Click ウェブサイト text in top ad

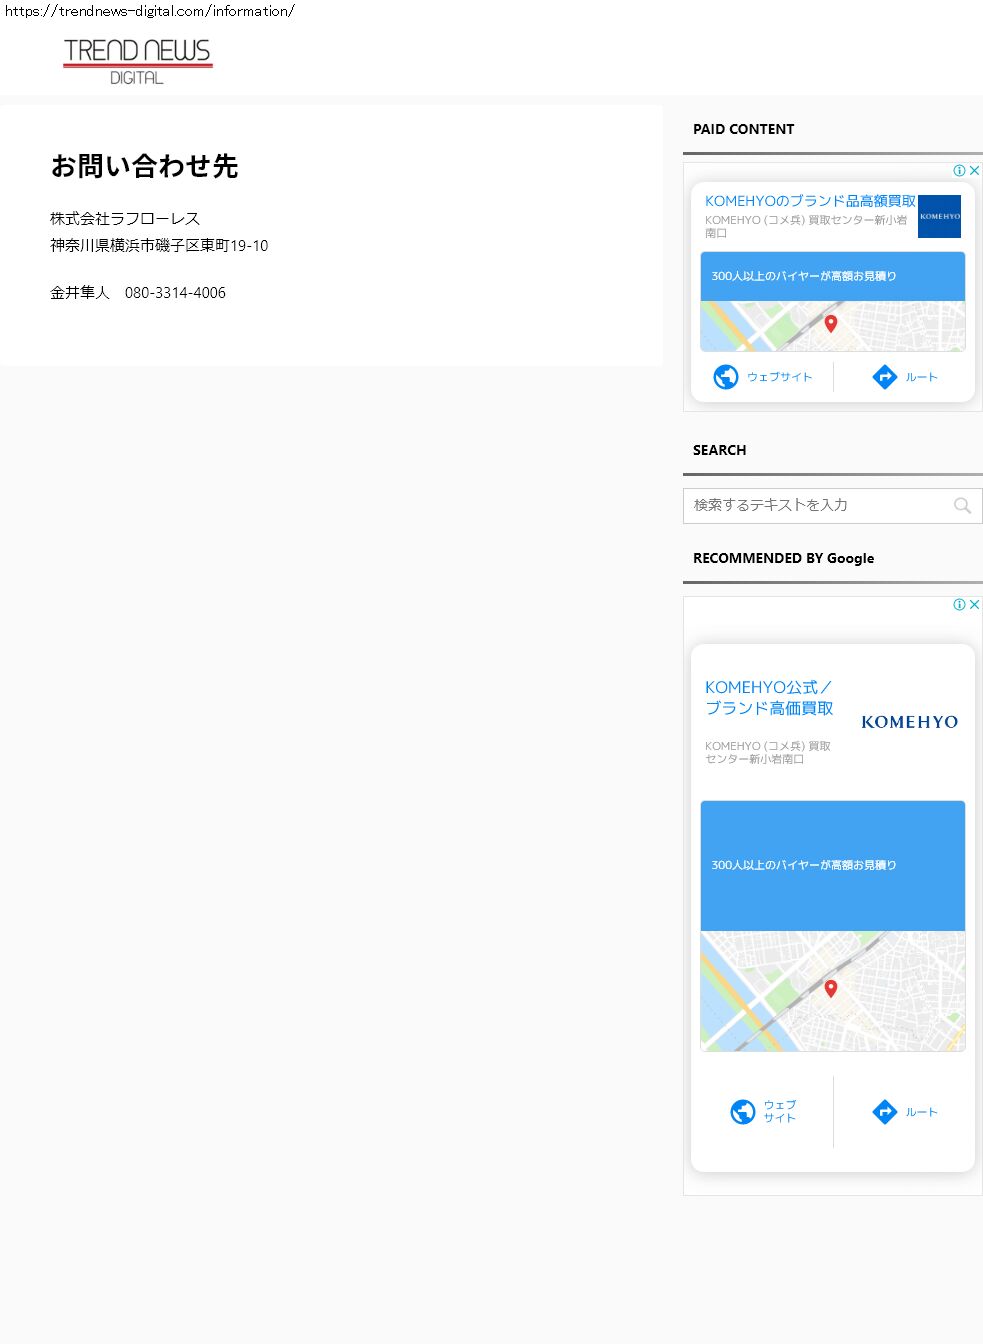pyautogui.click(x=779, y=377)
